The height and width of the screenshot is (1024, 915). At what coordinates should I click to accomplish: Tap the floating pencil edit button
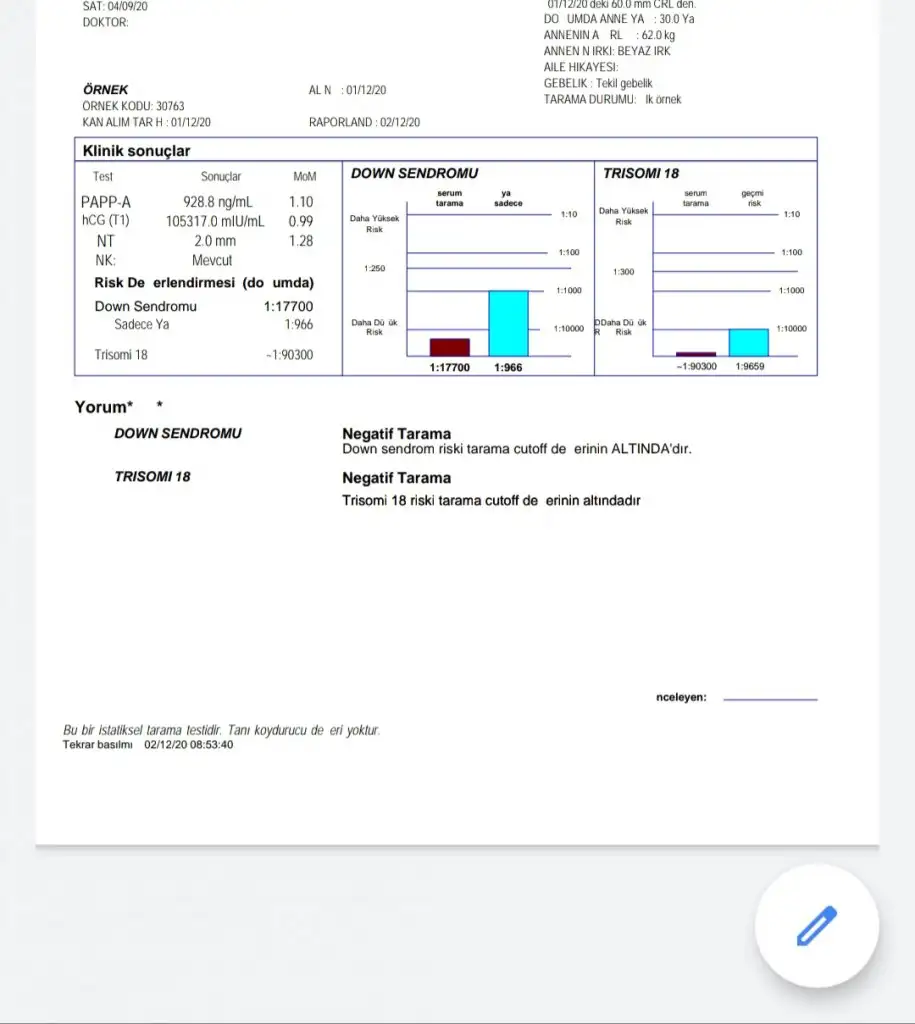[x=816, y=925]
